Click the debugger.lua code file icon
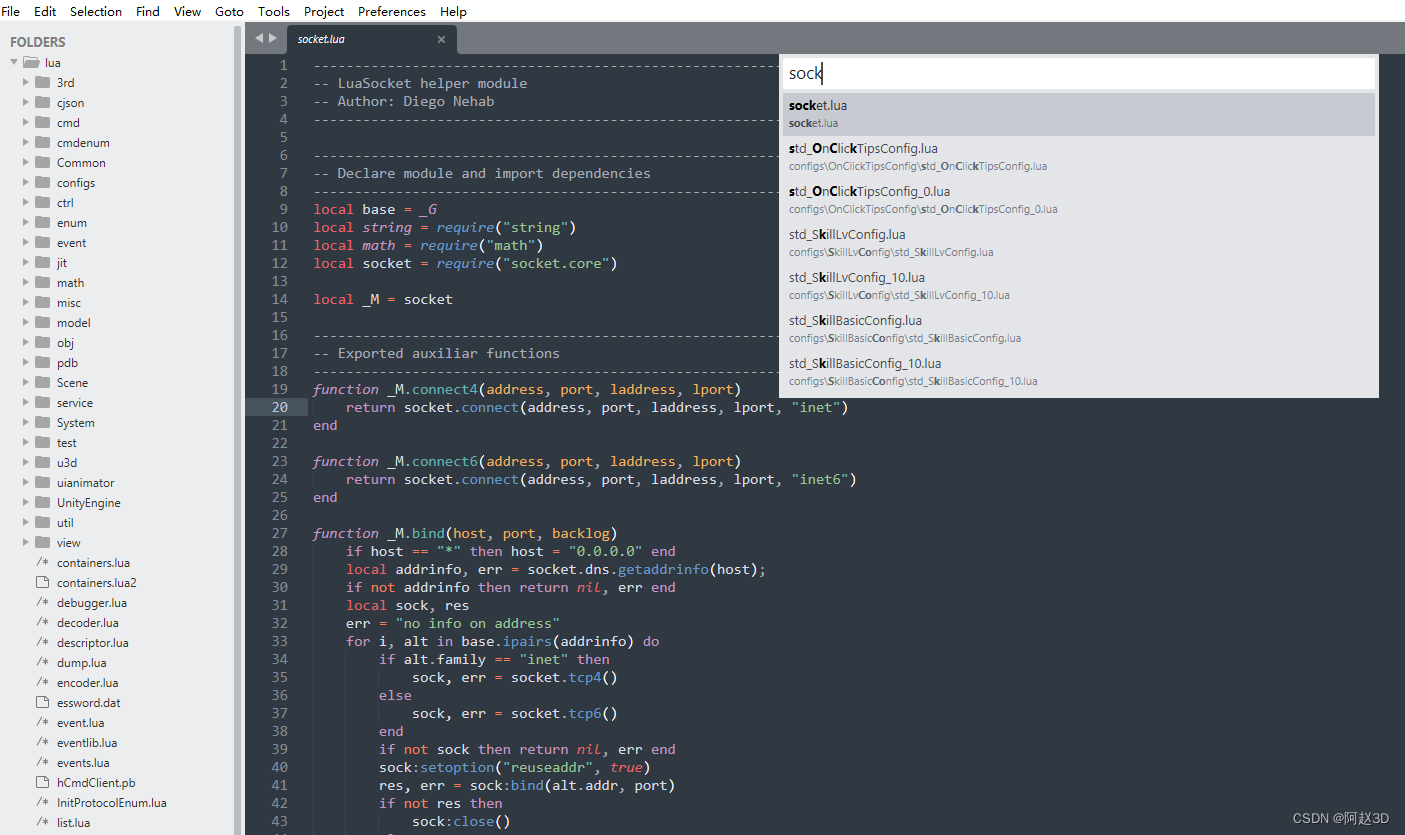Screen dimensions: 1405x835 coord(42,602)
